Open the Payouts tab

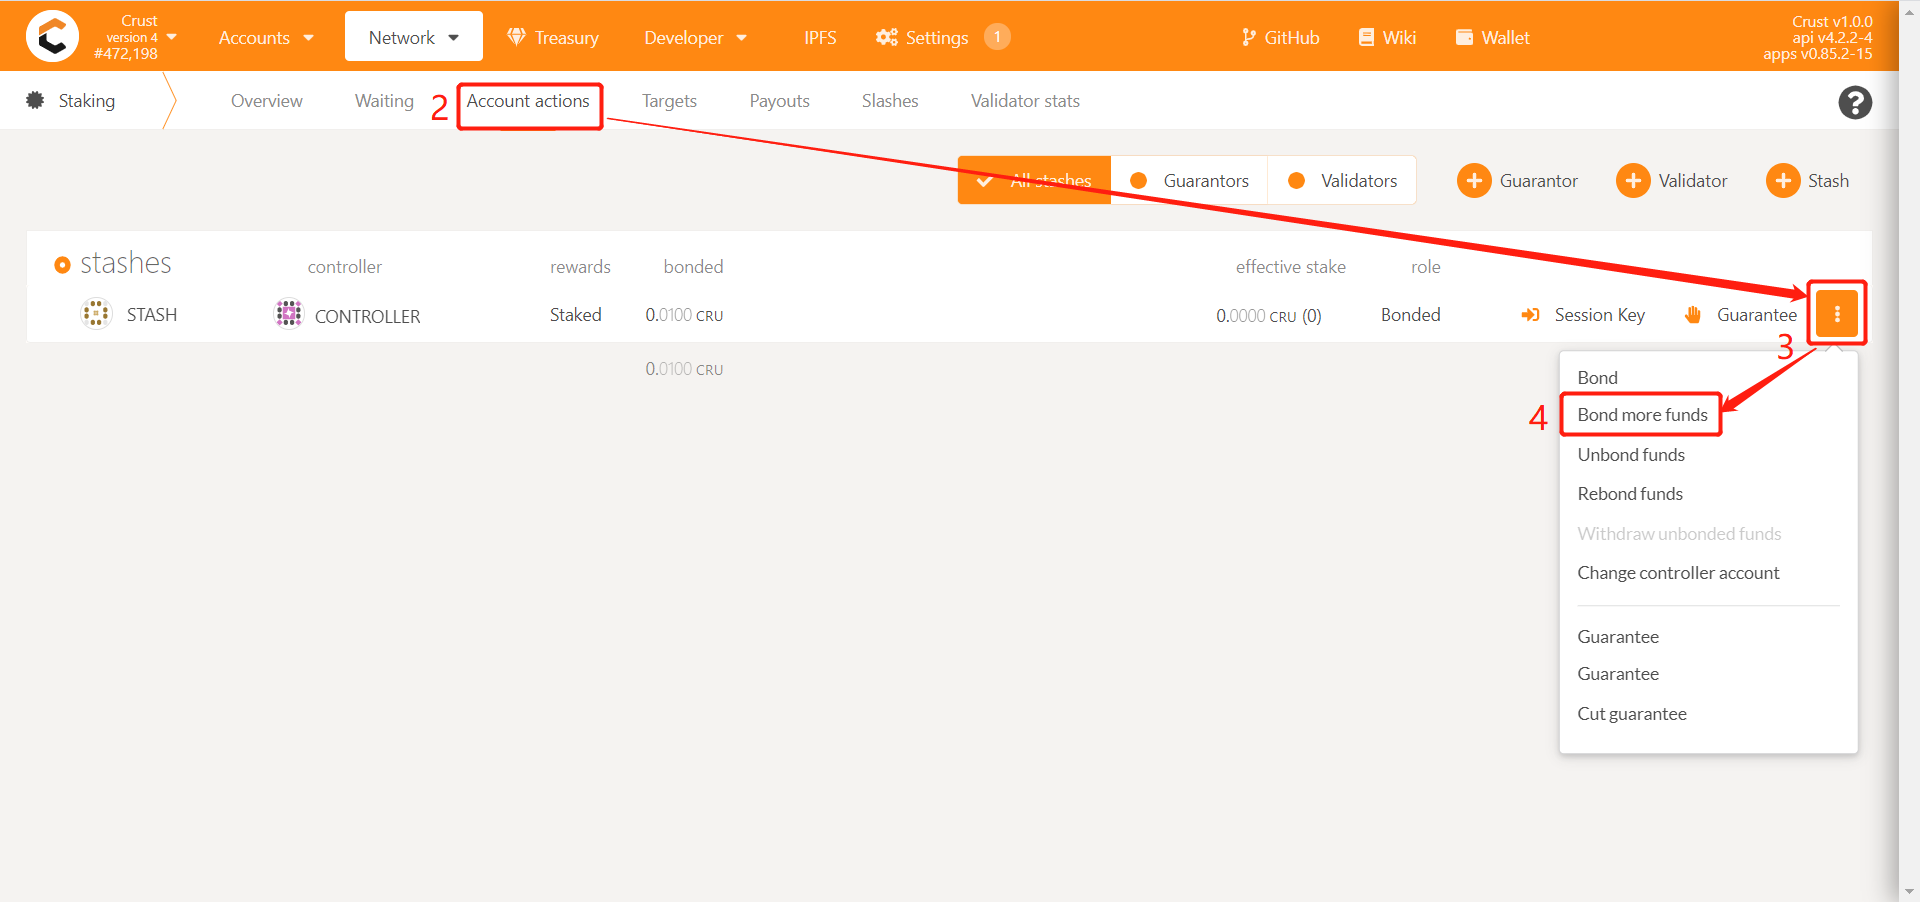779,101
